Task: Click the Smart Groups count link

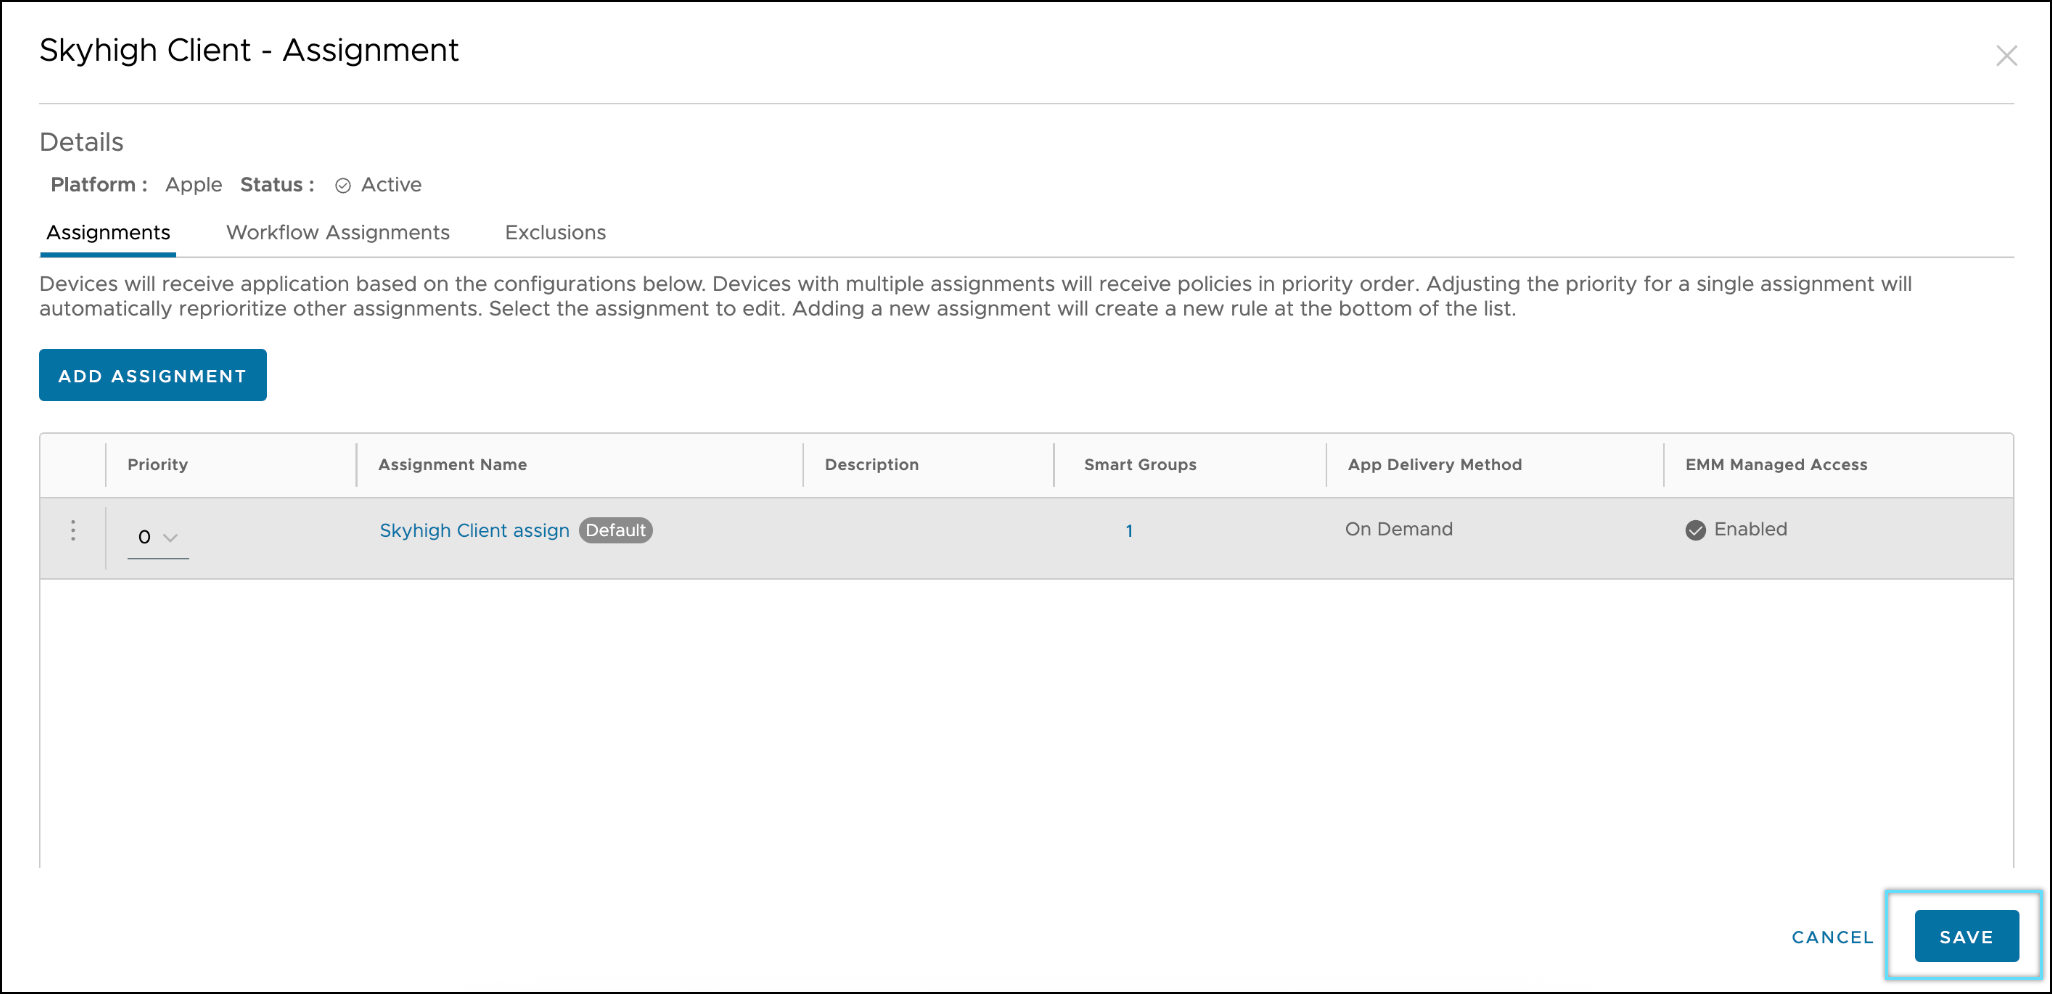Action: [1129, 531]
